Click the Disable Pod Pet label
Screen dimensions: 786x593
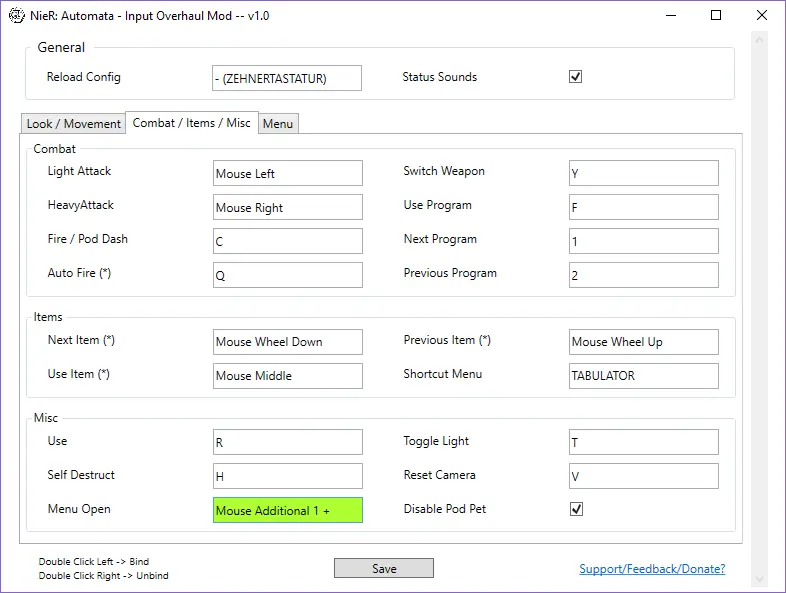click(445, 509)
